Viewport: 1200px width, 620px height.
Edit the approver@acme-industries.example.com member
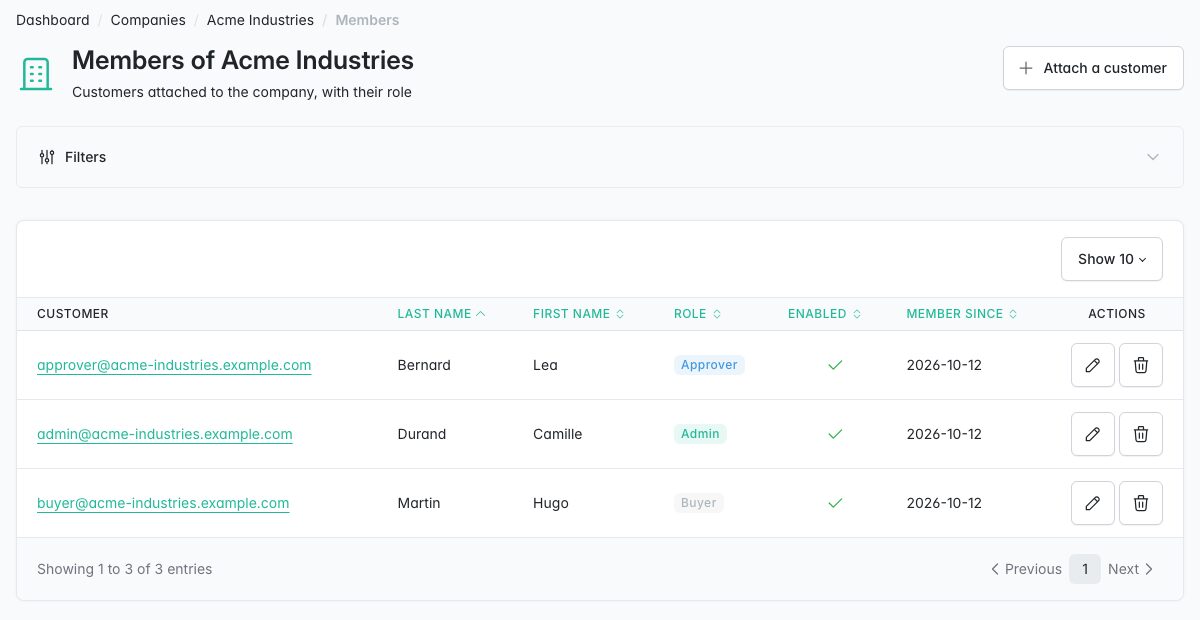[1093, 365]
